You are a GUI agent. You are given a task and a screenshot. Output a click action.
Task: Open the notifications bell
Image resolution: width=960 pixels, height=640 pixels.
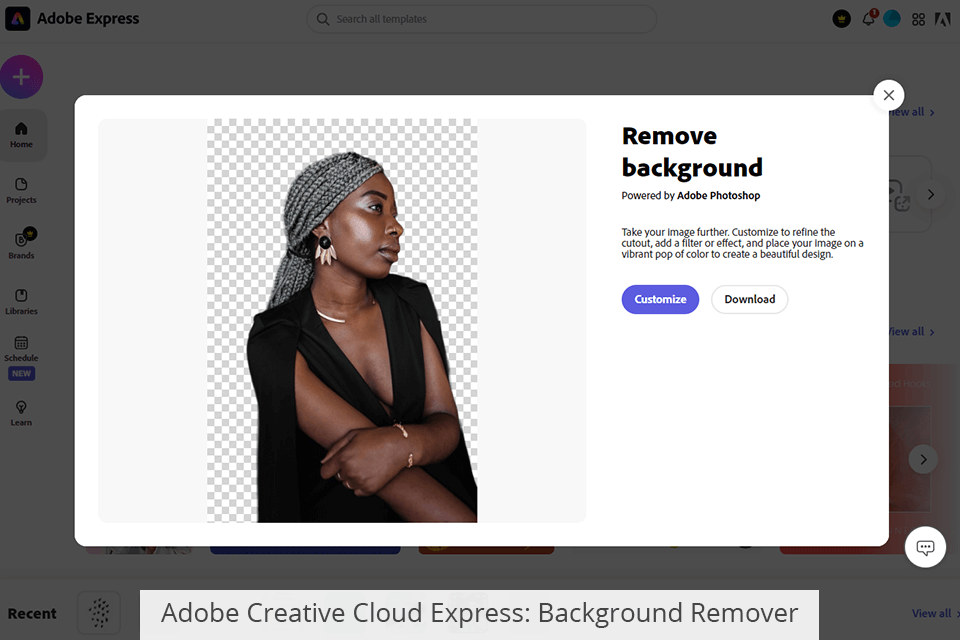pyautogui.click(x=869, y=19)
